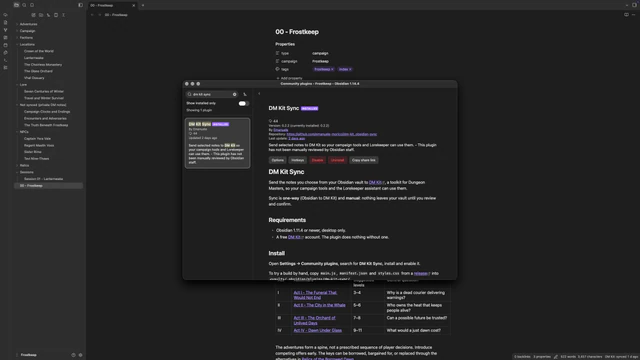Expand the Adventures folder
The width and height of the screenshot is (640, 360).
[x=28, y=24]
